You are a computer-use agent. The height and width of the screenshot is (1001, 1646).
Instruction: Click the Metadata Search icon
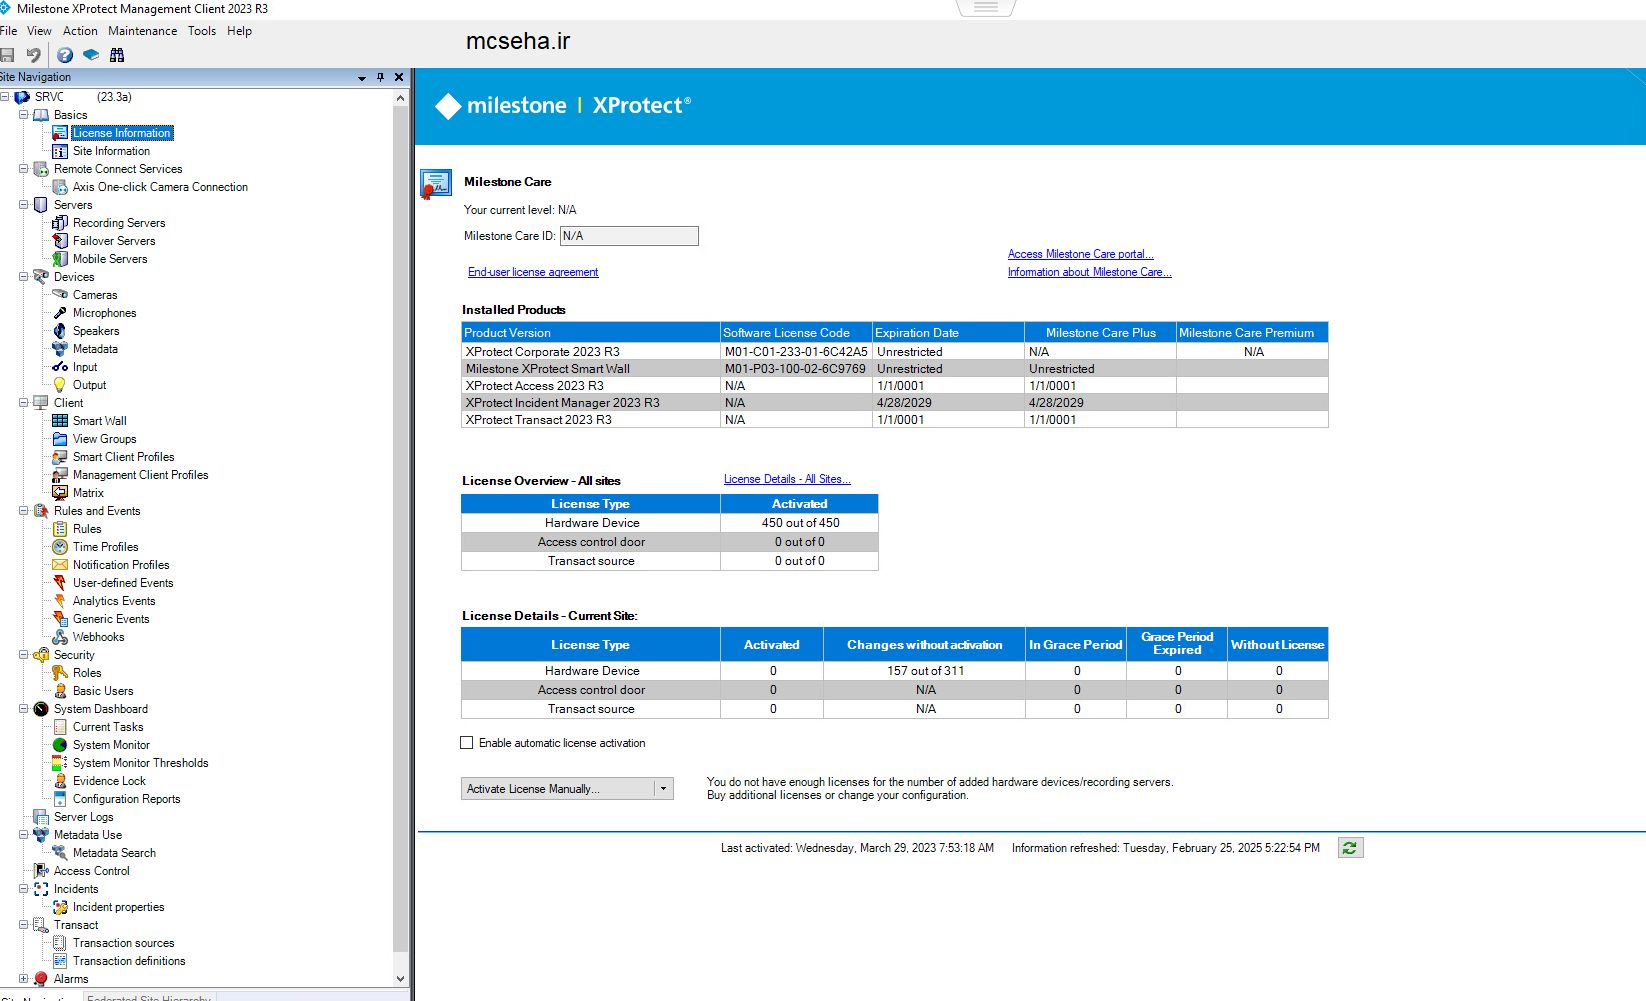point(60,853)
